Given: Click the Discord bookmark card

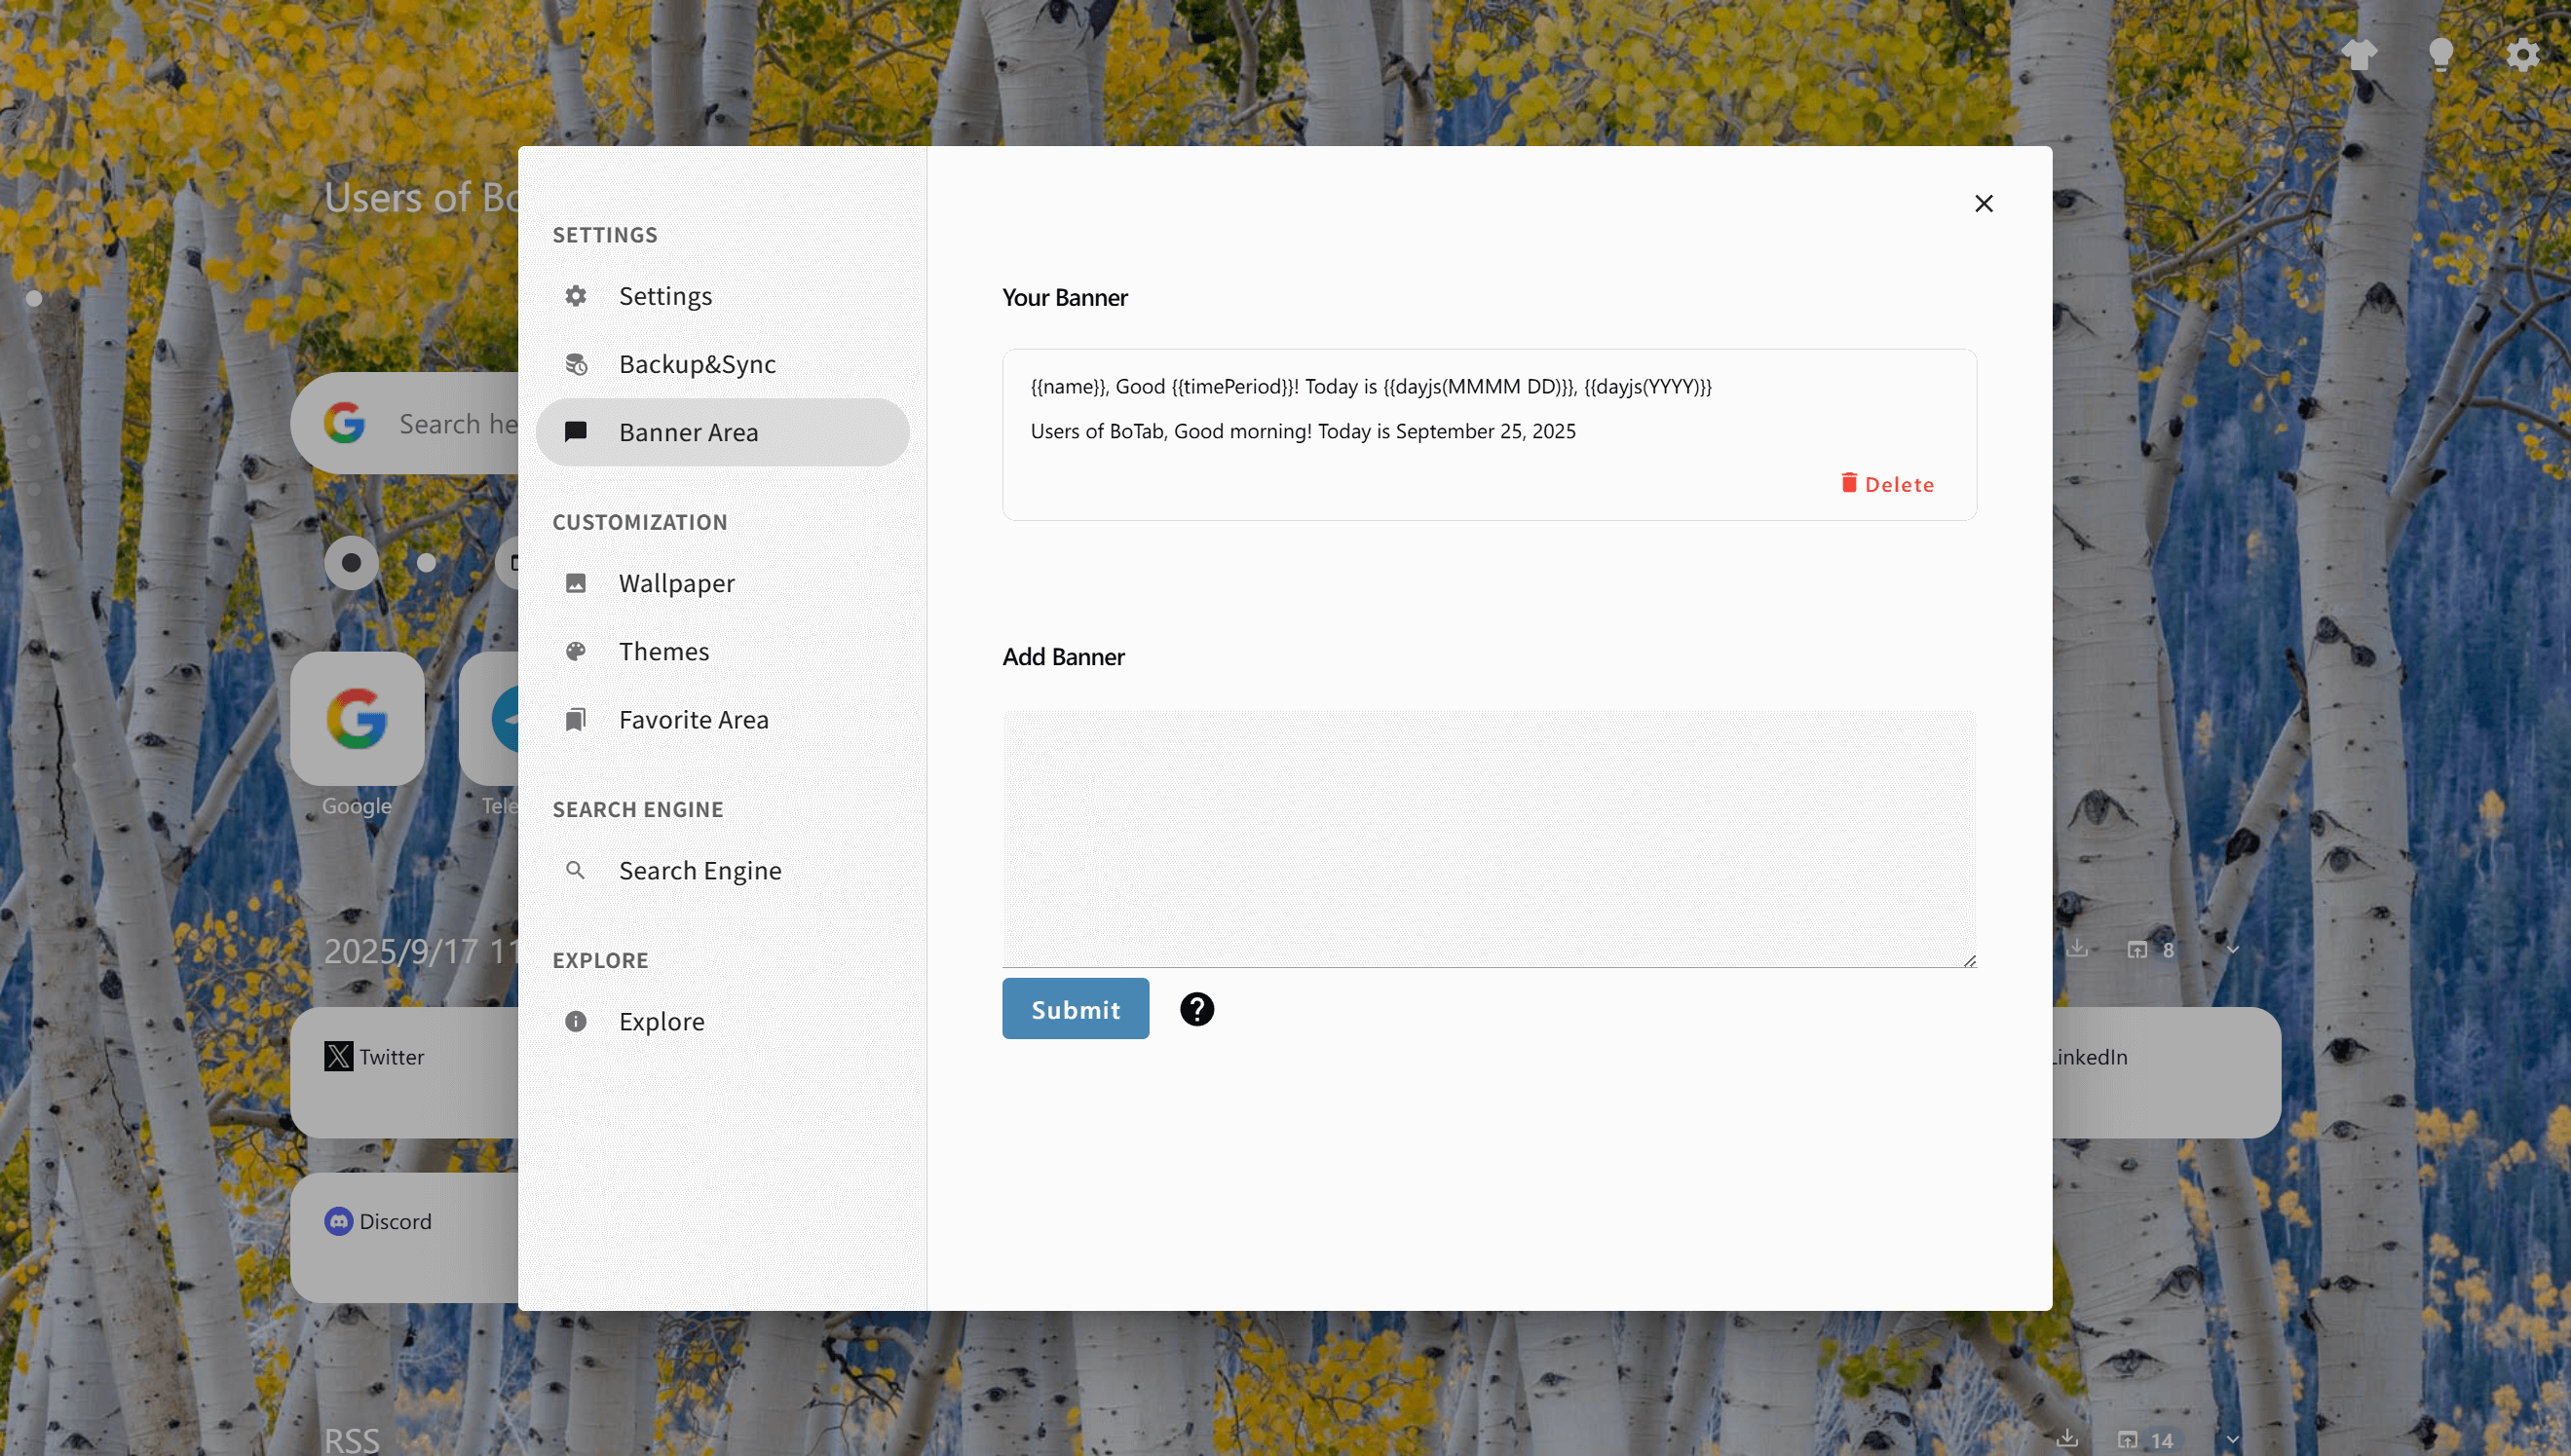Looking at the screenshot, I should (405, 1237).
